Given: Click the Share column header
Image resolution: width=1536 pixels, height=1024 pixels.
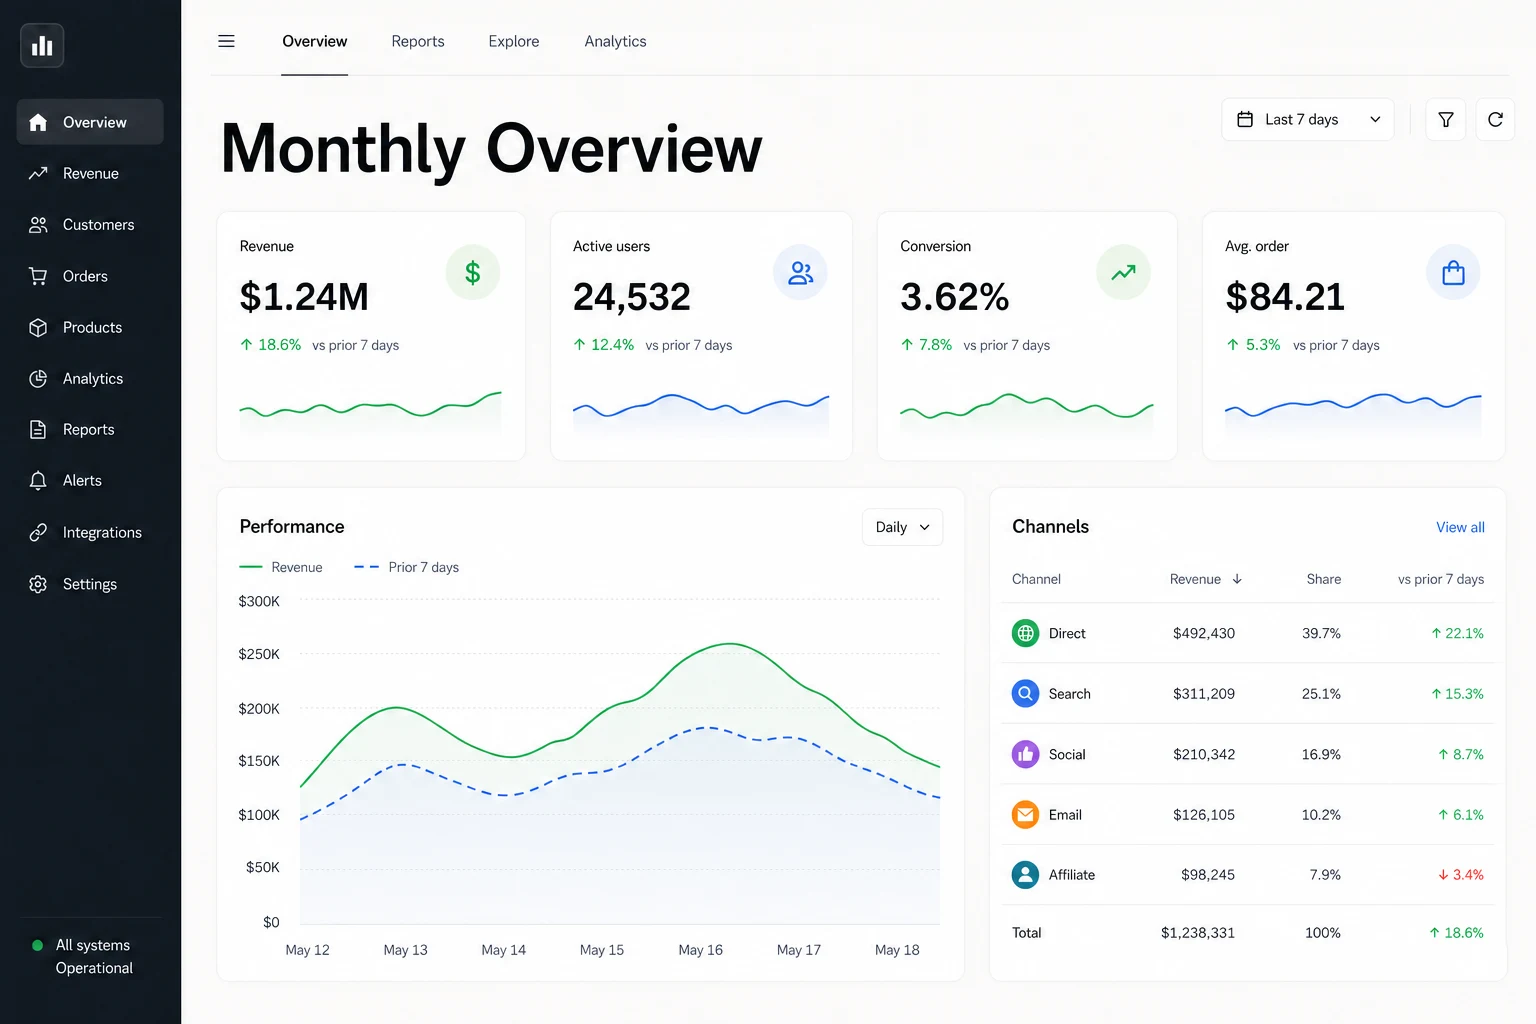Looking at the screenshot, I should point(1324,579).
